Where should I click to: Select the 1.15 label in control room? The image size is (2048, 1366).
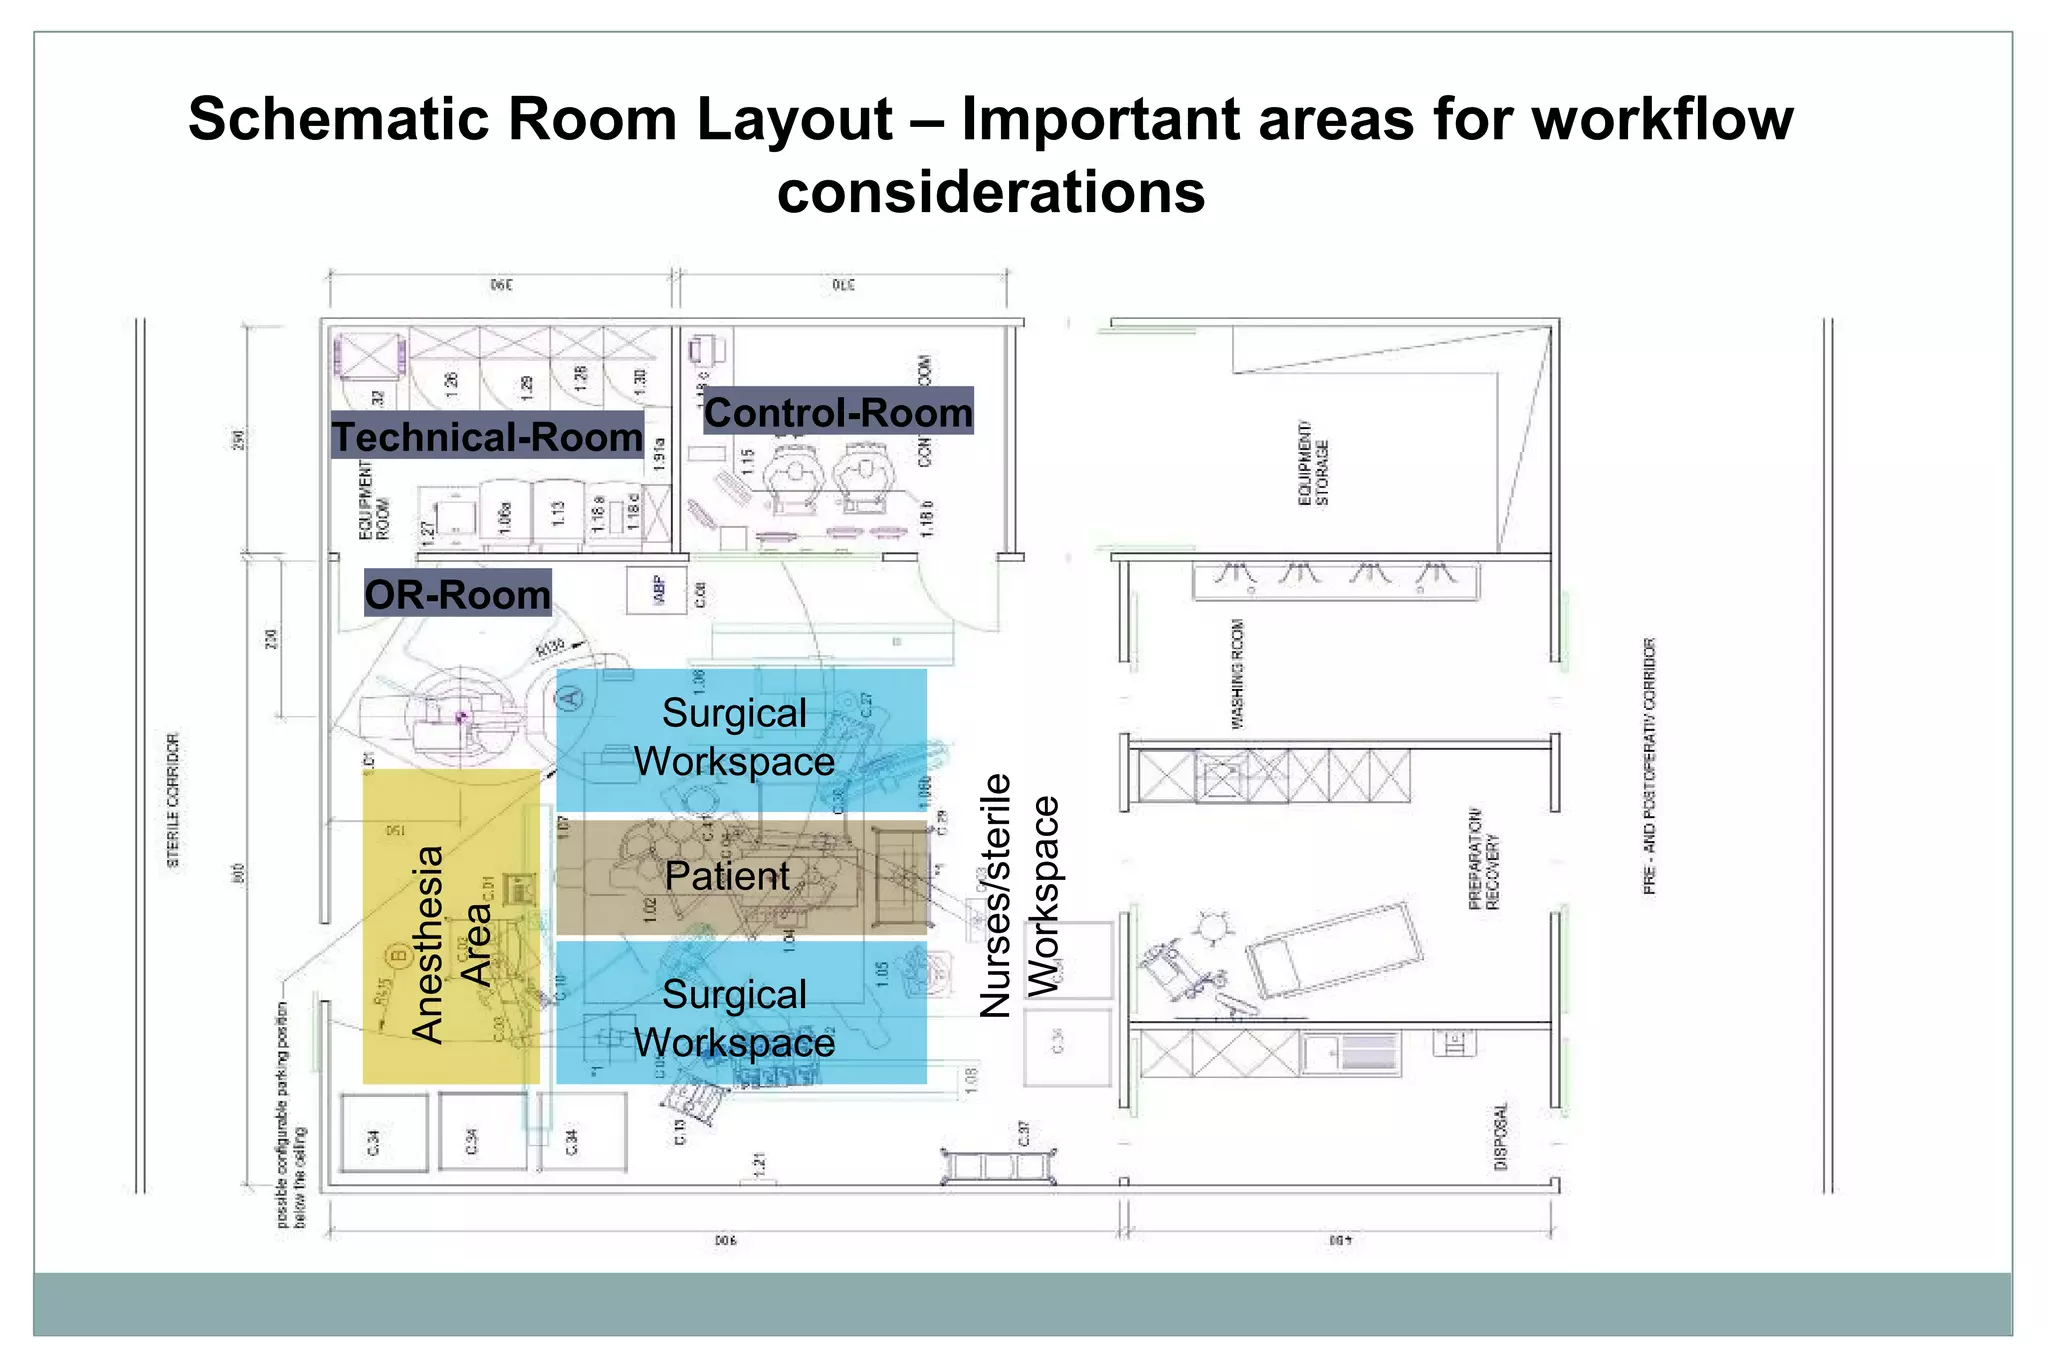point(747,461)
